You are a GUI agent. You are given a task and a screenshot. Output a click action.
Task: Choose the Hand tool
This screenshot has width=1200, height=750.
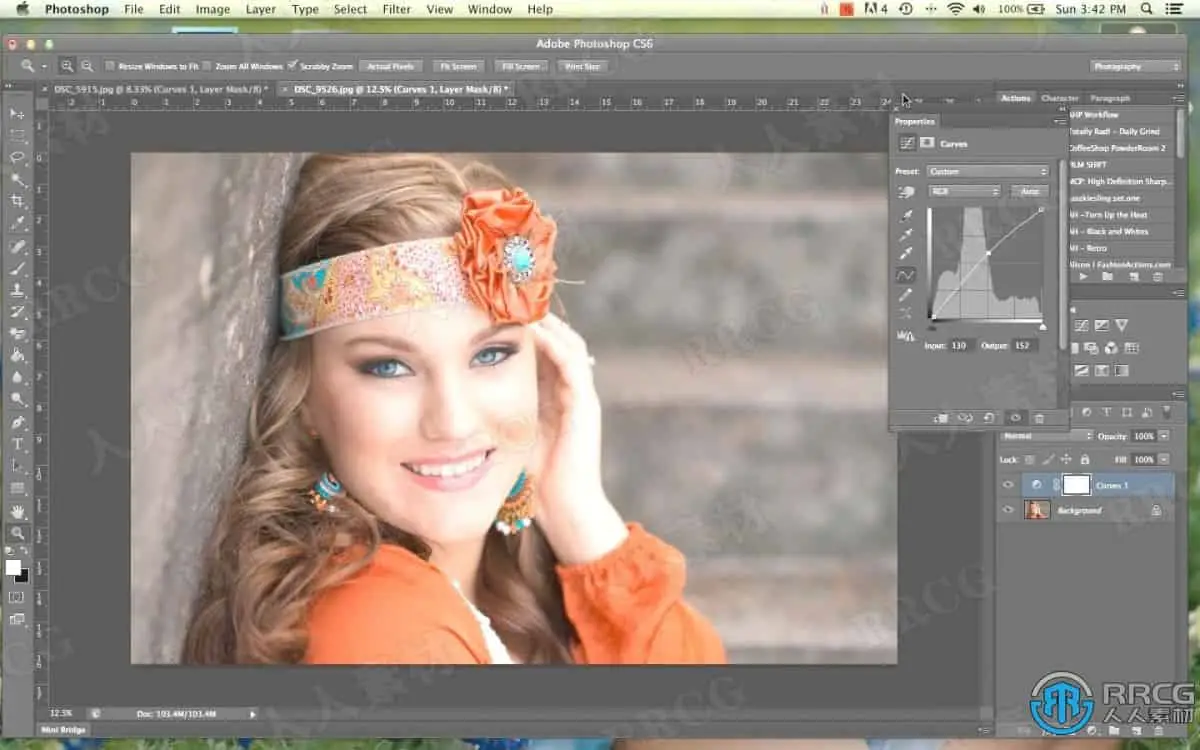(18, 512)
